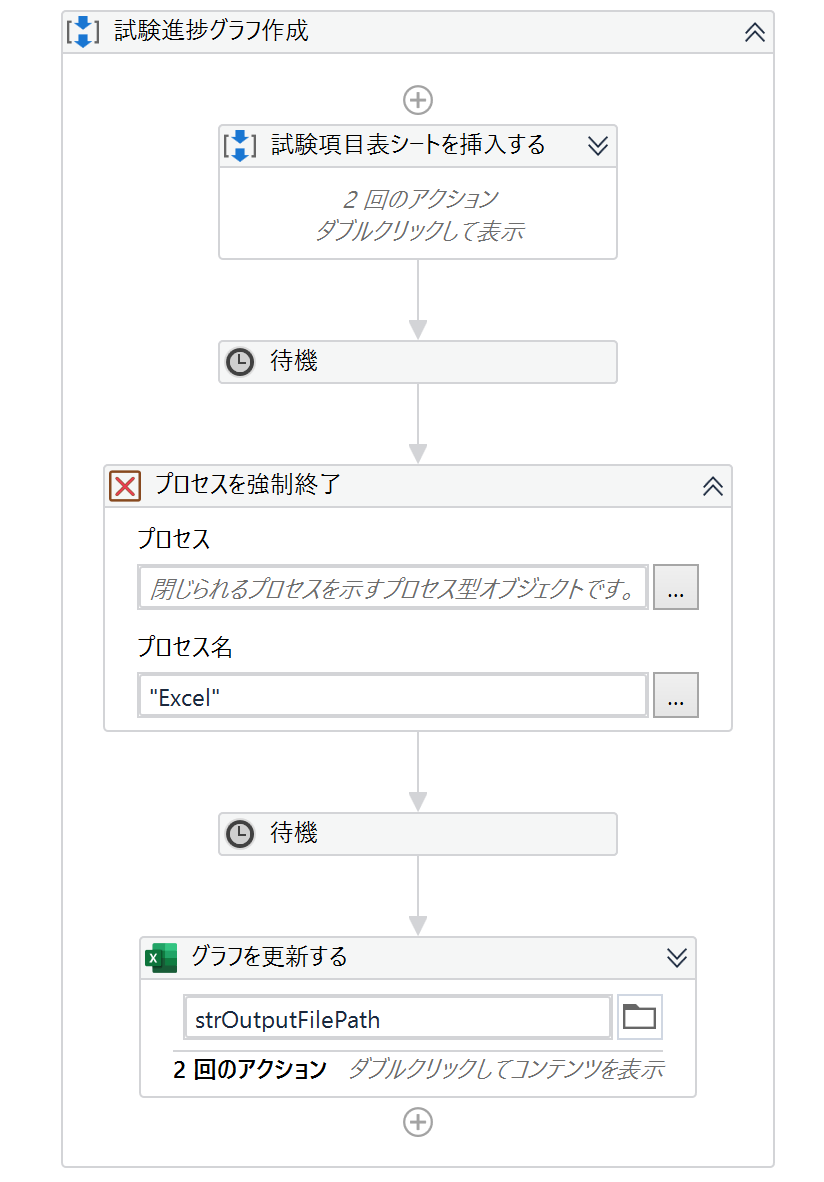Browse for file with the folder icon

coord(639,1019)
